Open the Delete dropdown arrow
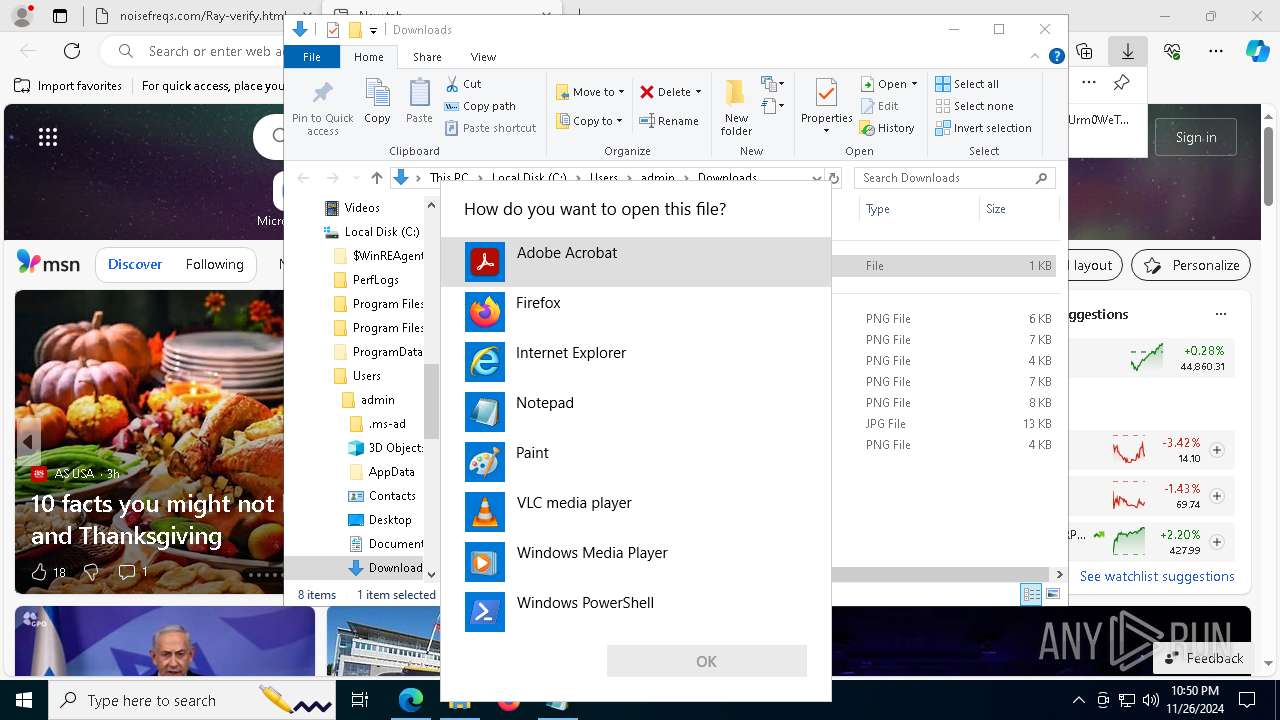The image size is (1280, 720). click(x=698, y=92)
